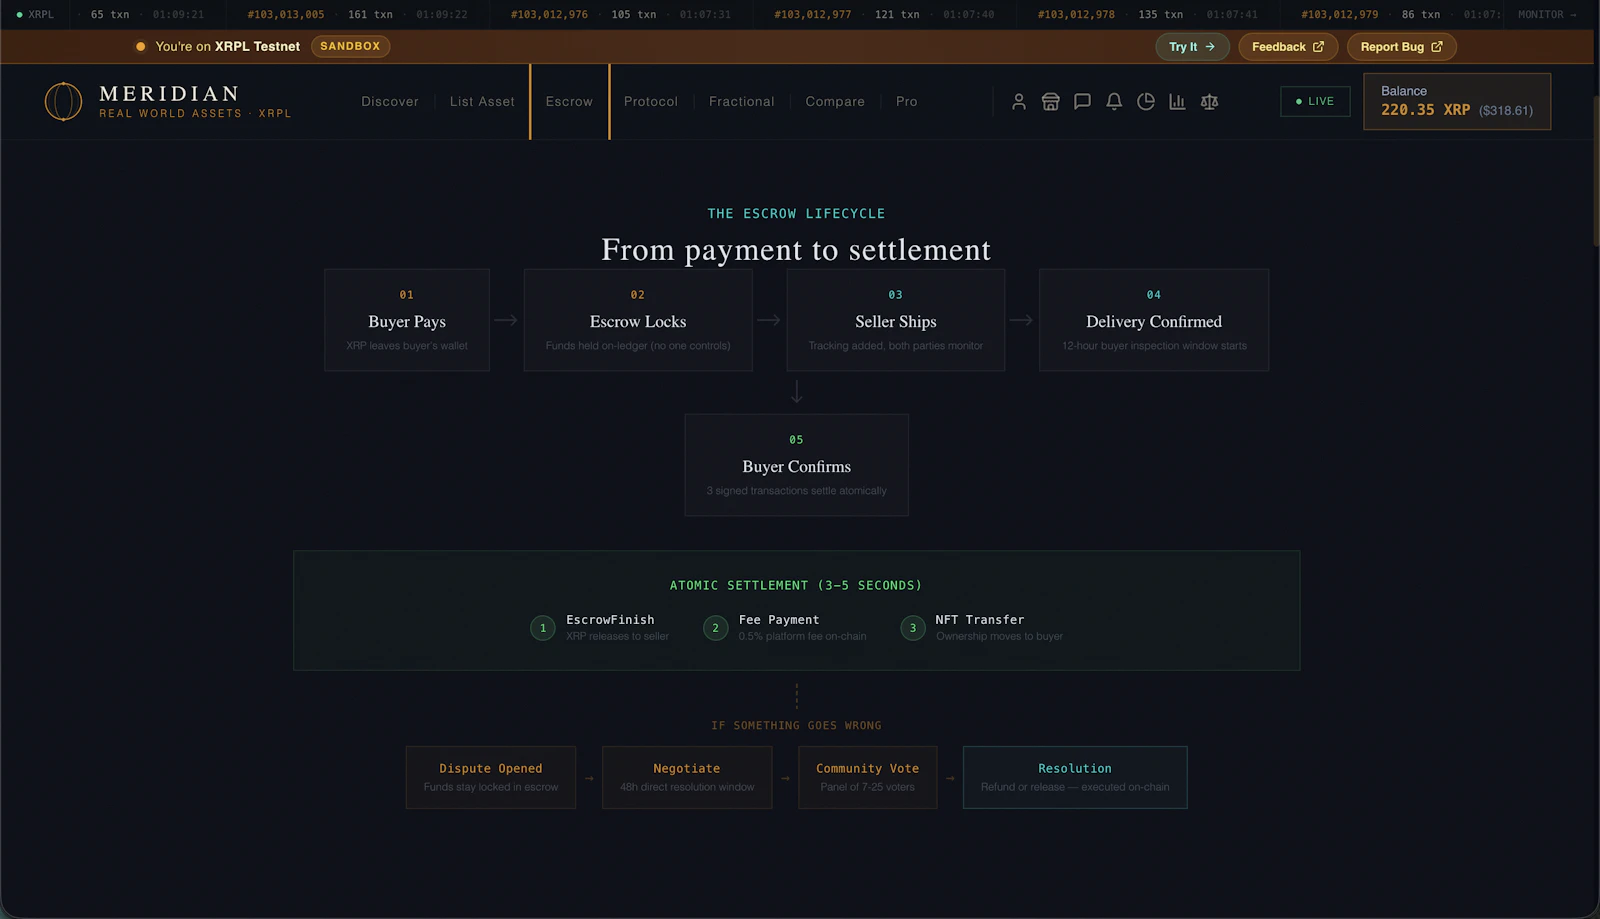
Task: Switch to the Protocol tab
Action: pos(651,102)
